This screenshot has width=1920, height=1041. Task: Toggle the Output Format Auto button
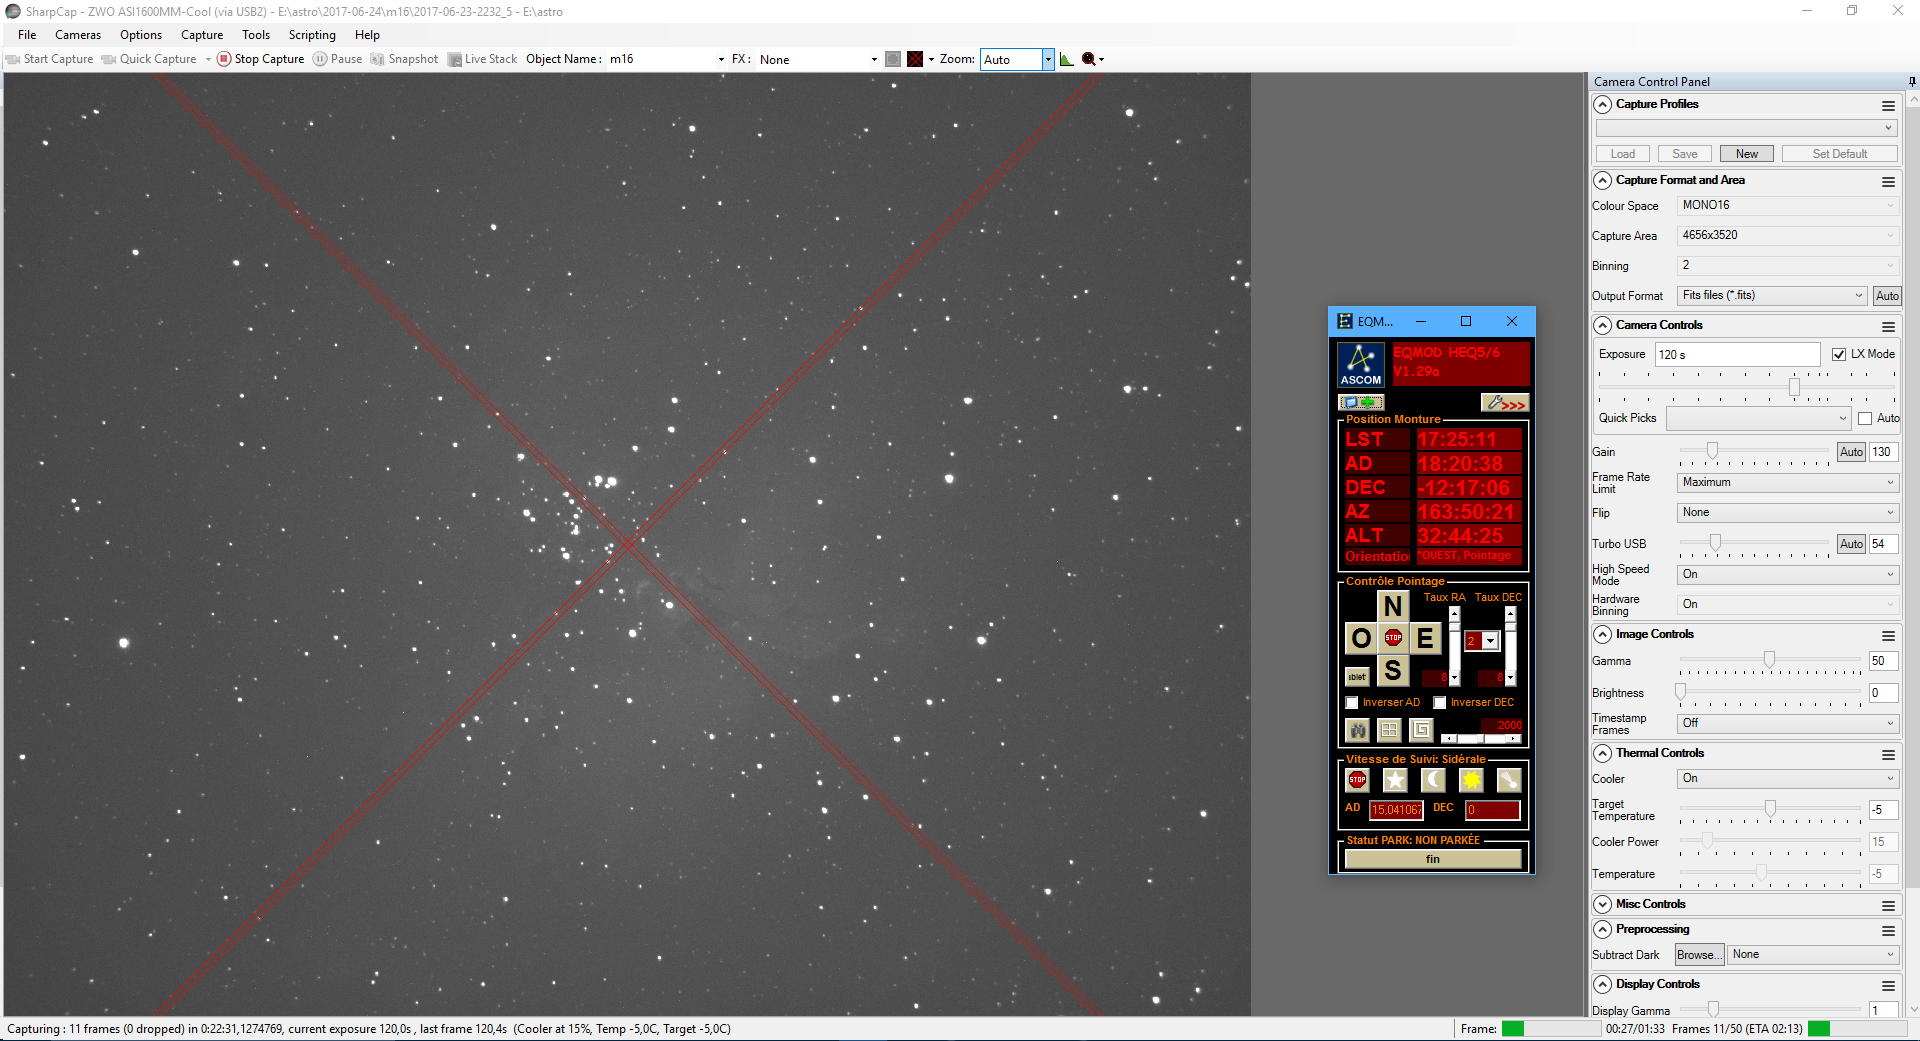[1887, 296]
